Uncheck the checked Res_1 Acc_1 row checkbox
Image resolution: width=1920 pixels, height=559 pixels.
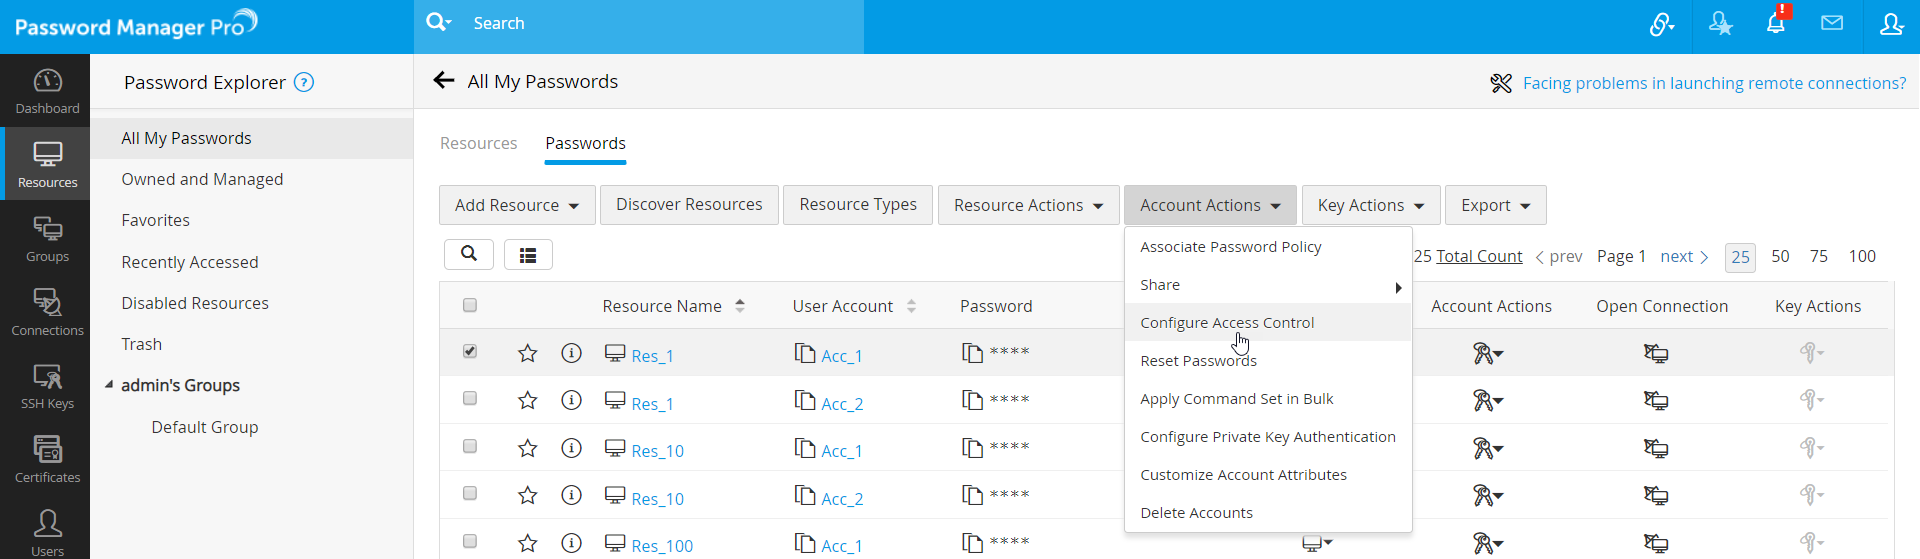(470, 352)
